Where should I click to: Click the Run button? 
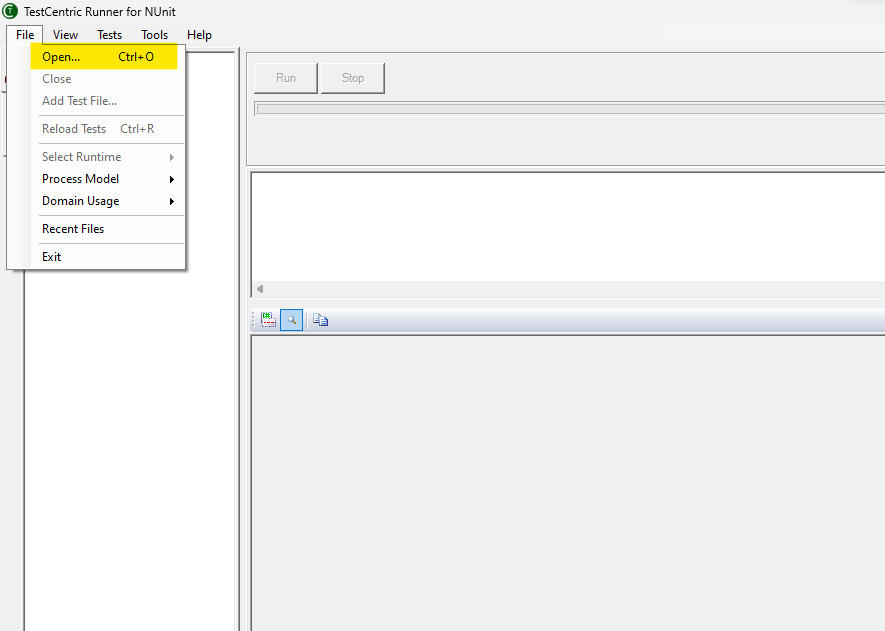pyautogui.click(x=286, y=78)
